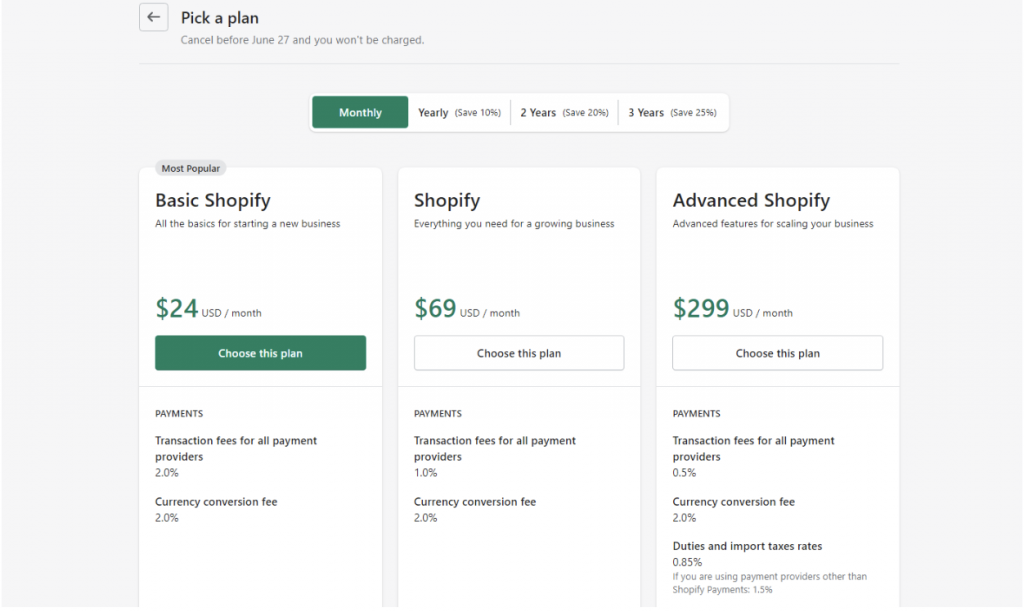Choose the Basic Shopify plan

tap(261, 353)
